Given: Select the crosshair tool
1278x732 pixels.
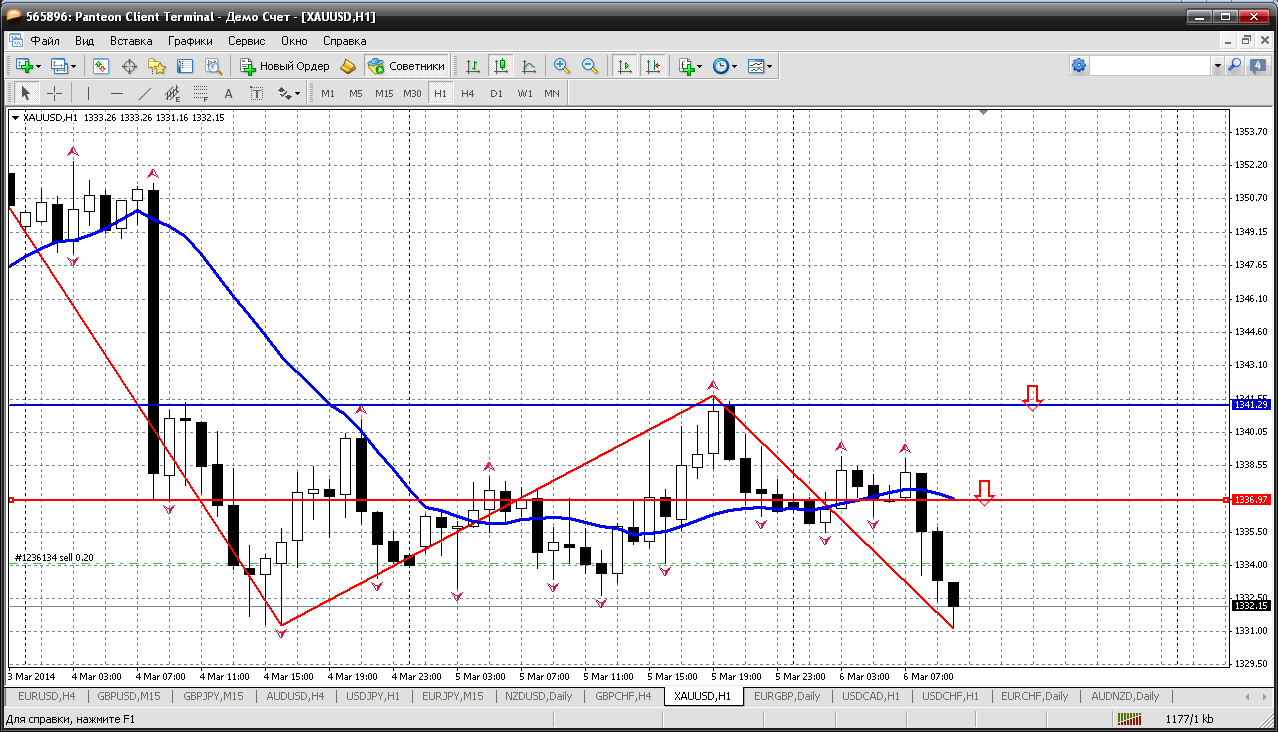Looking at the screenshot, I should 54,93.
